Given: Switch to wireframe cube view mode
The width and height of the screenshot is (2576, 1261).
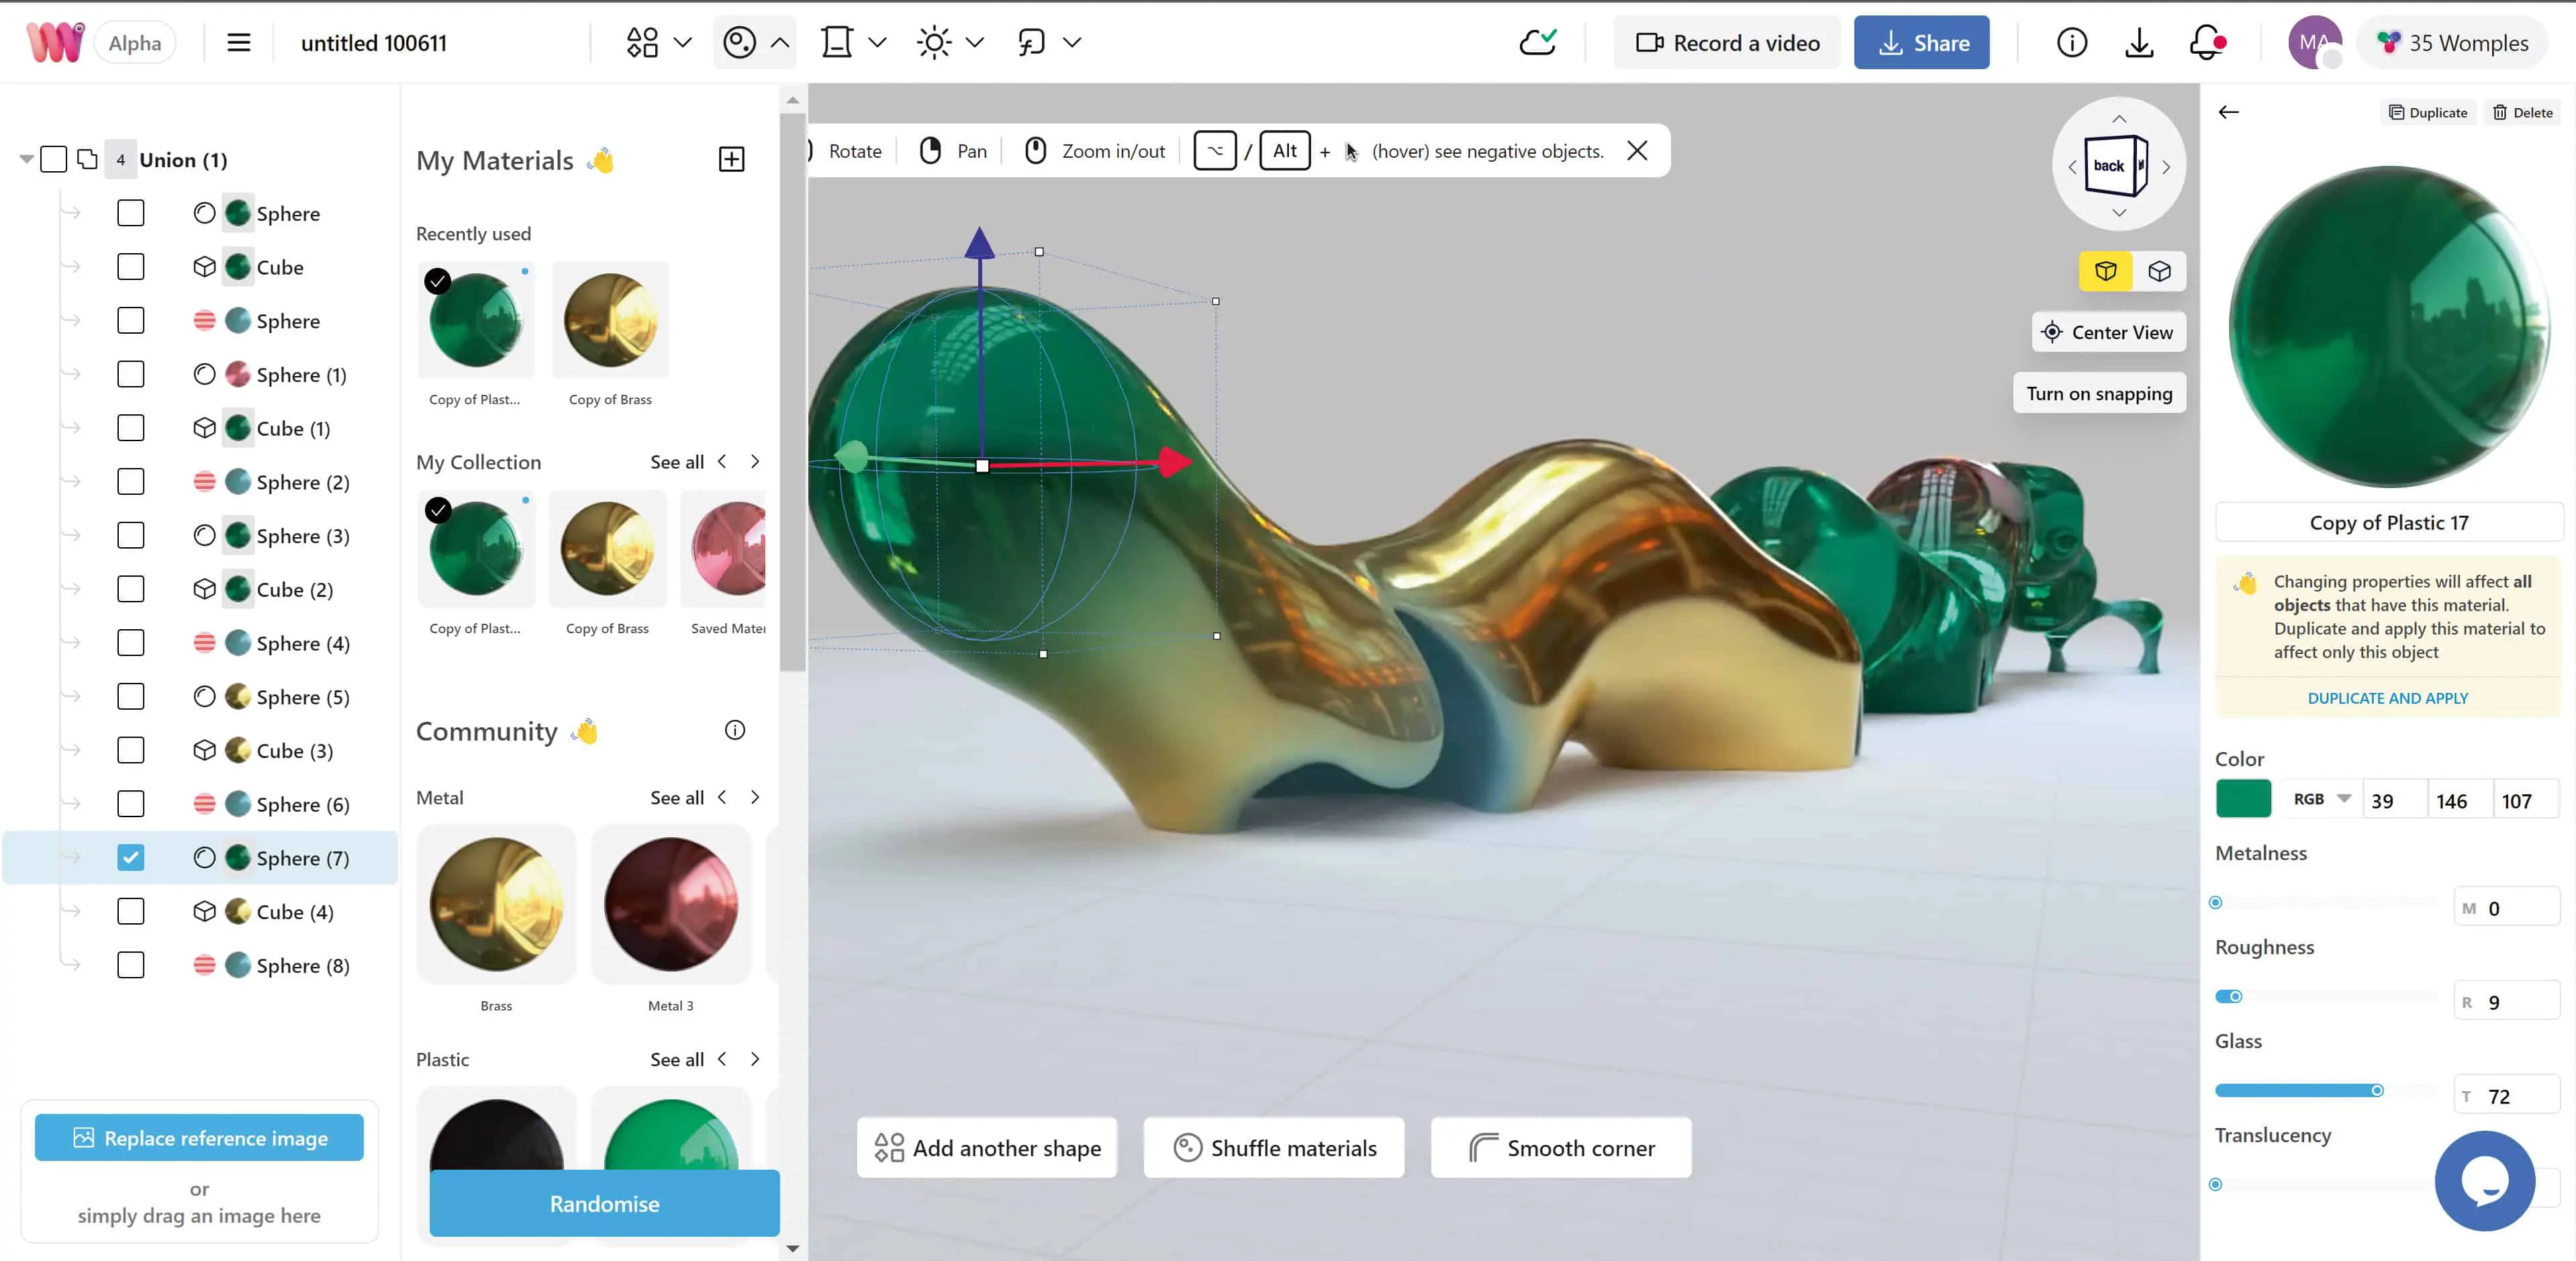Looking at the screenshot, I should 2159,271.
